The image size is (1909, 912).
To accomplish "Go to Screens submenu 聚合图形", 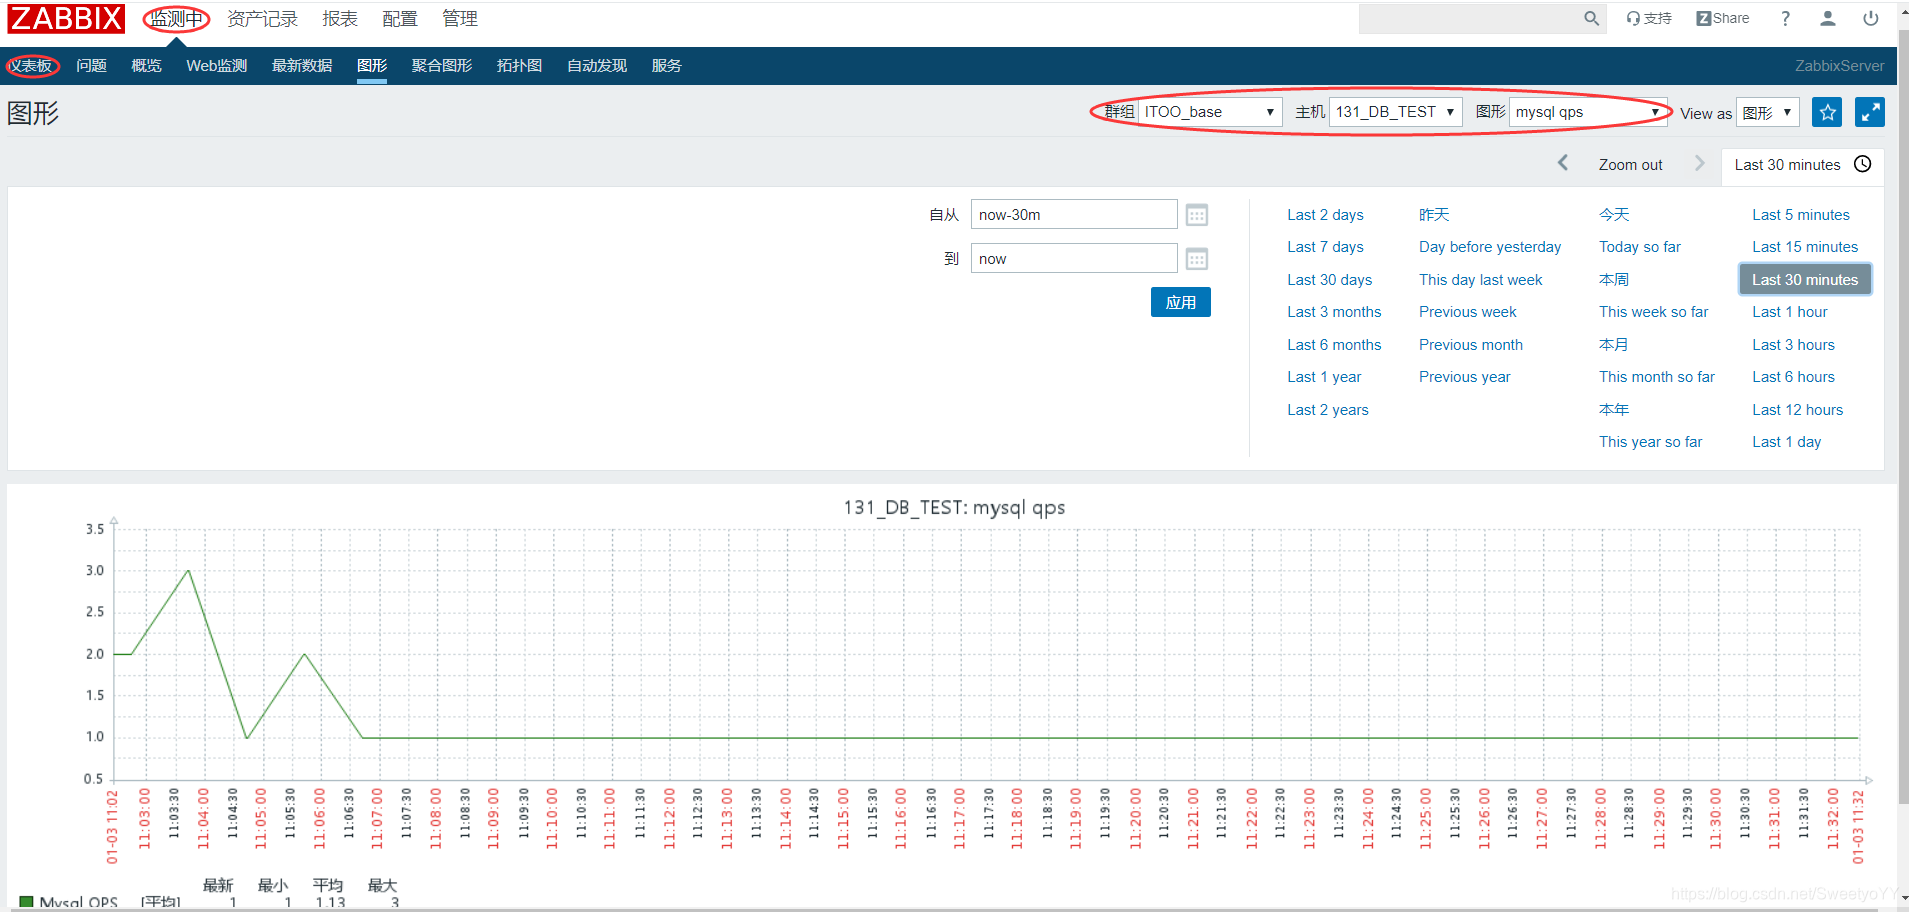I will [x=442, y=66].
